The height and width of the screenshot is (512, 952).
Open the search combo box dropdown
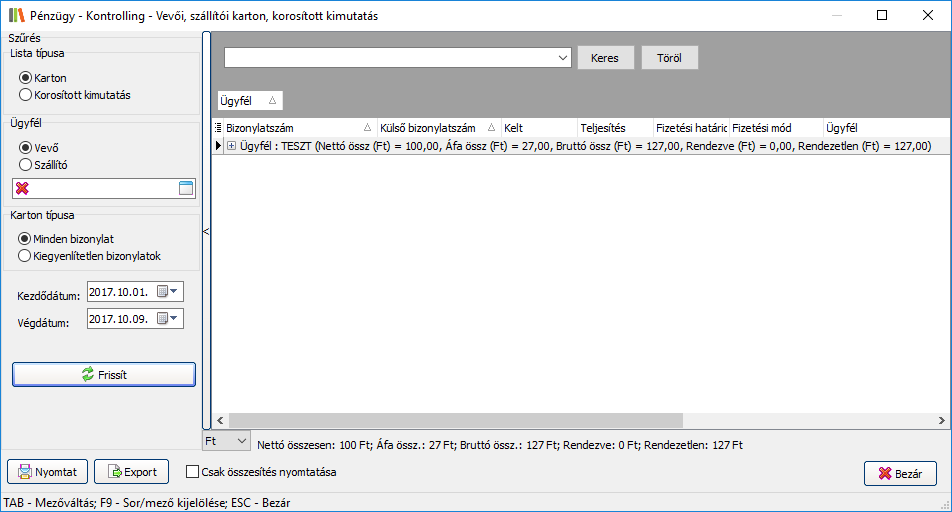(562, 58)
